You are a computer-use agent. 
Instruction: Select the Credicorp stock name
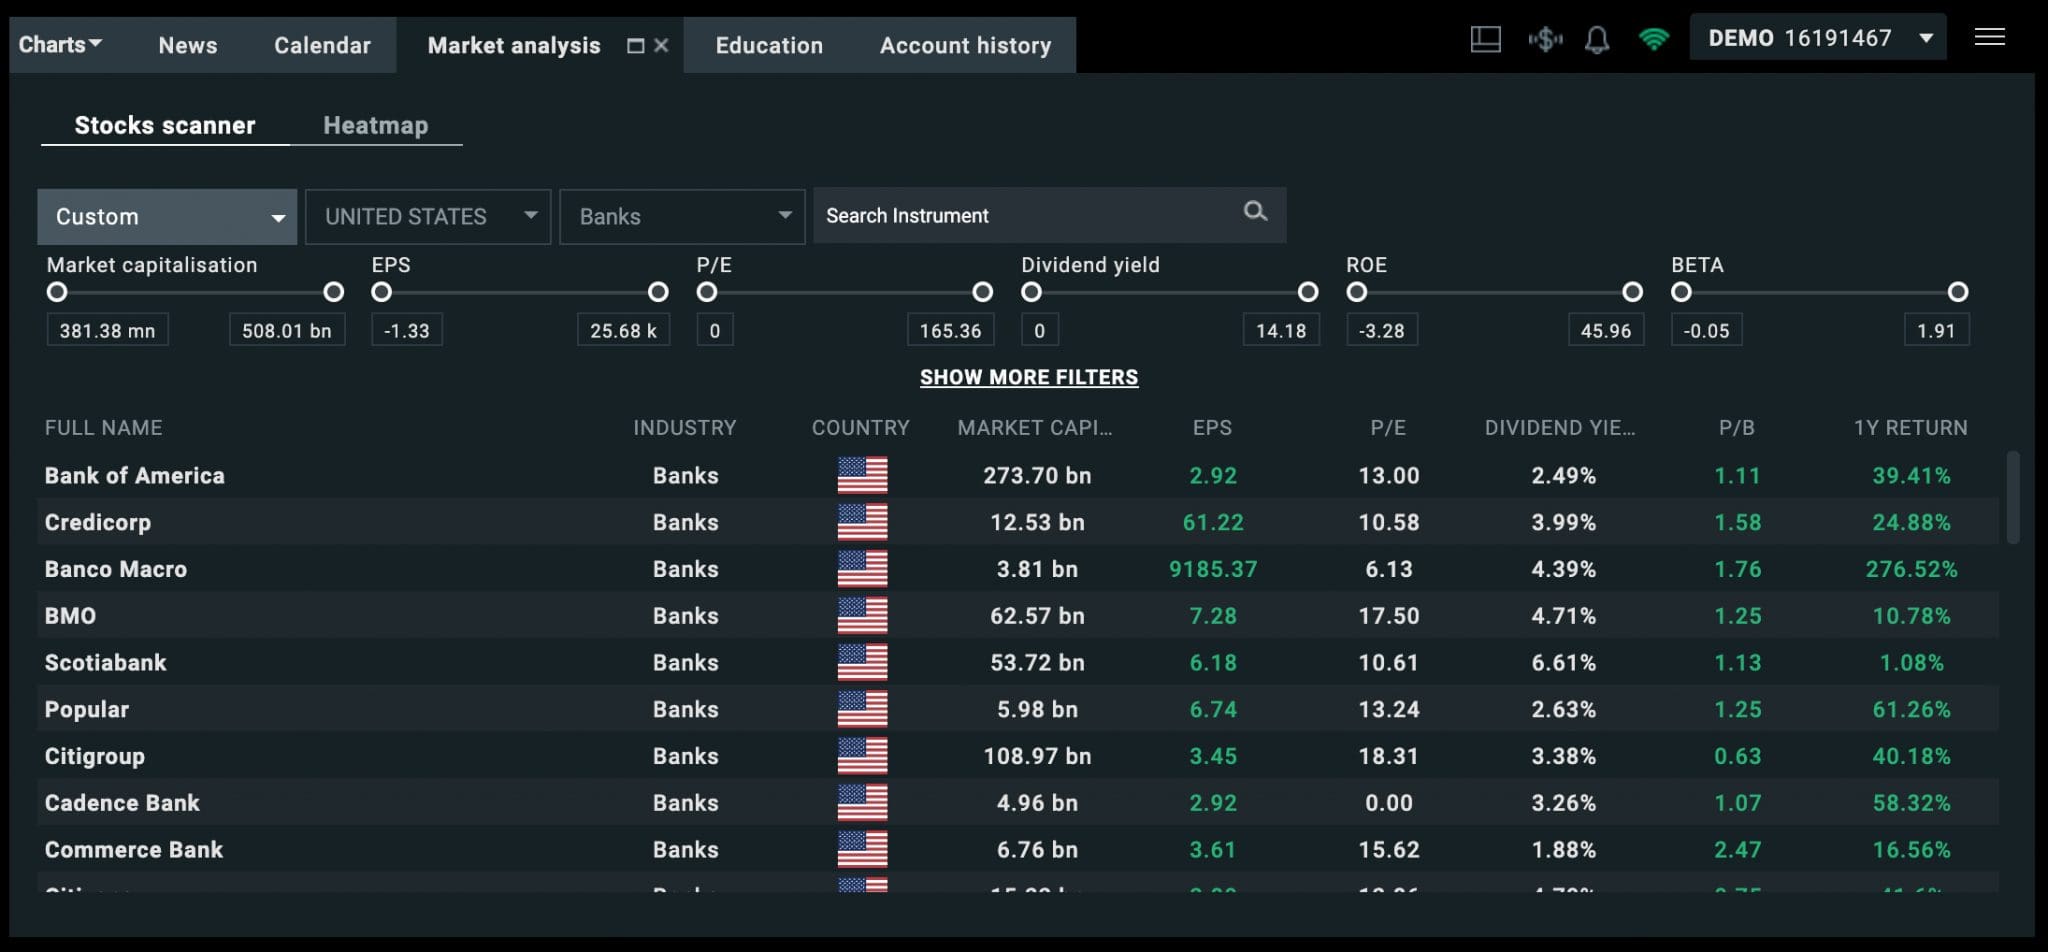(97, 523)
